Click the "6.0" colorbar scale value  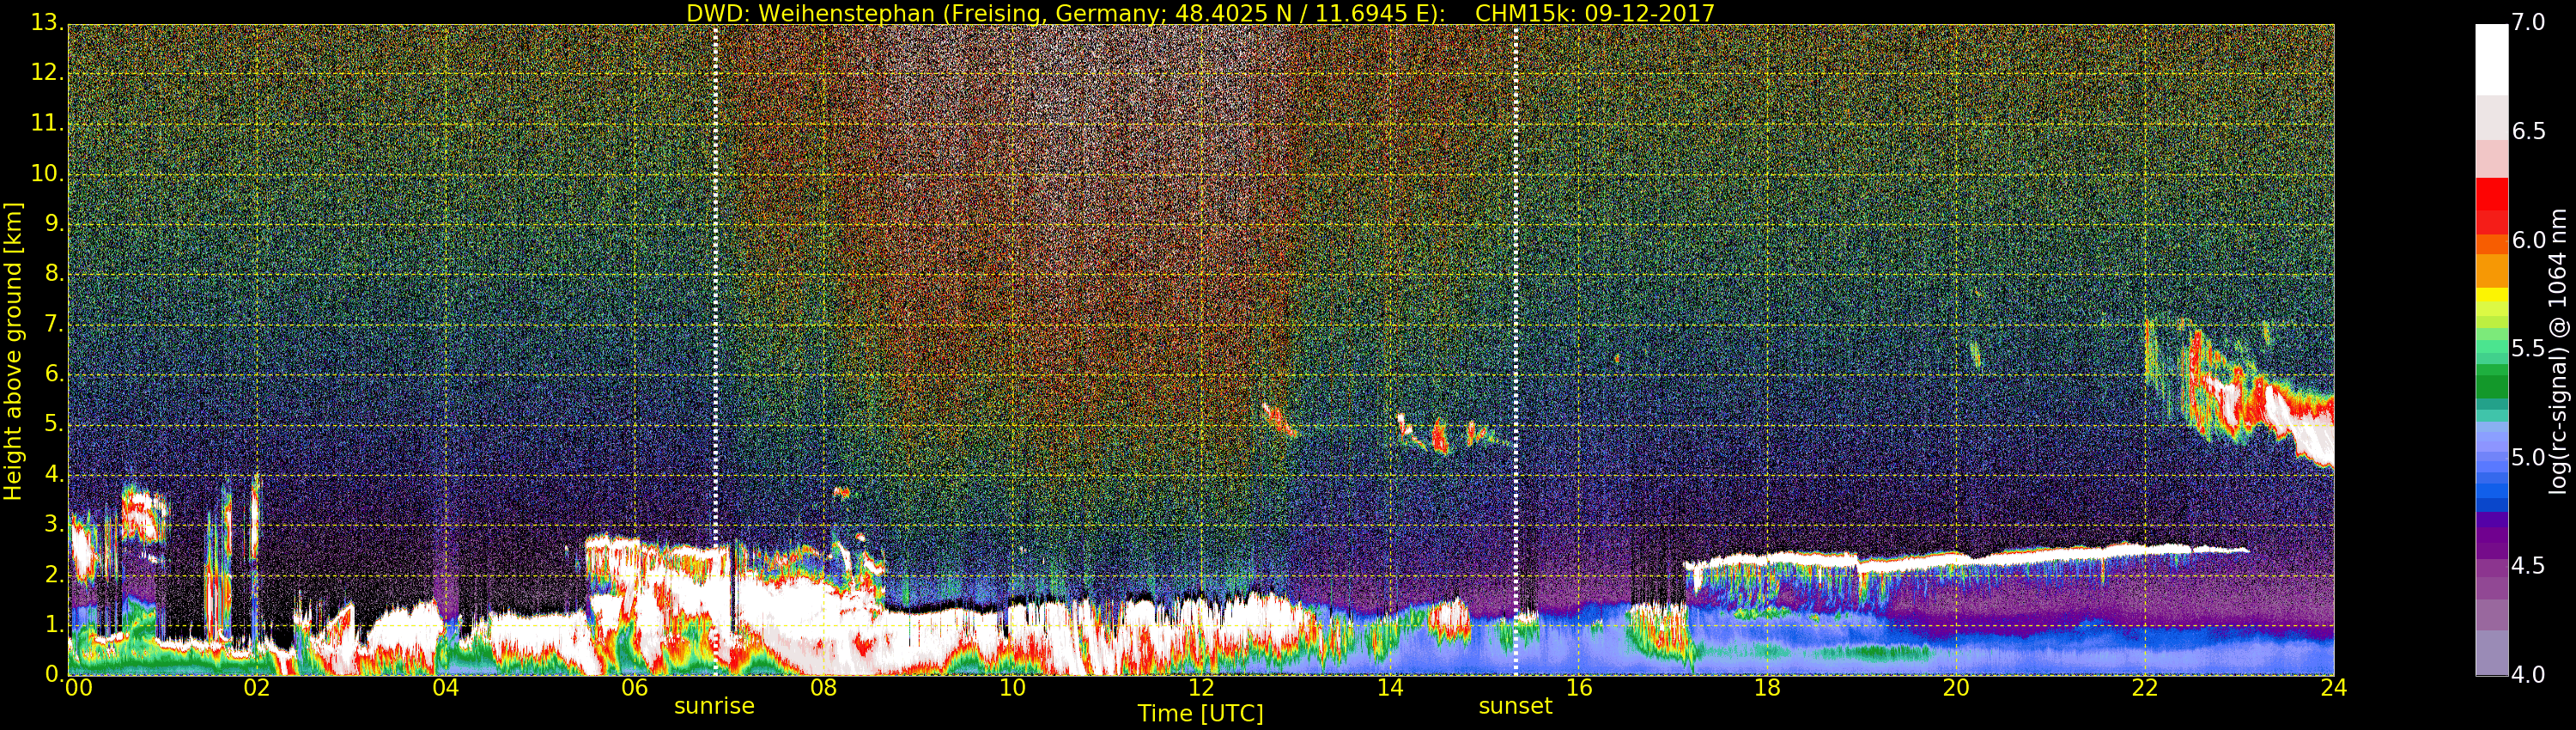[2529, 240]
